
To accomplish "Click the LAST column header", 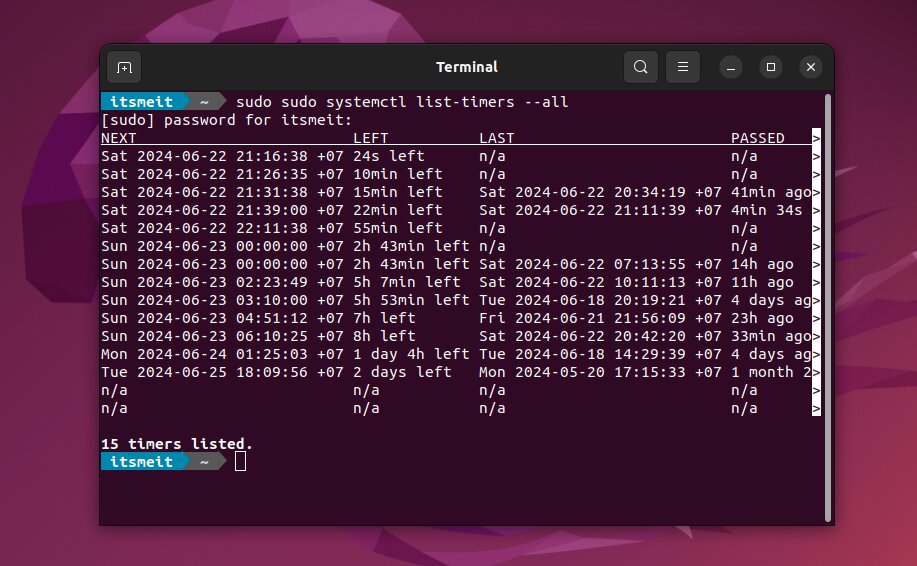I will click(497, 138).
